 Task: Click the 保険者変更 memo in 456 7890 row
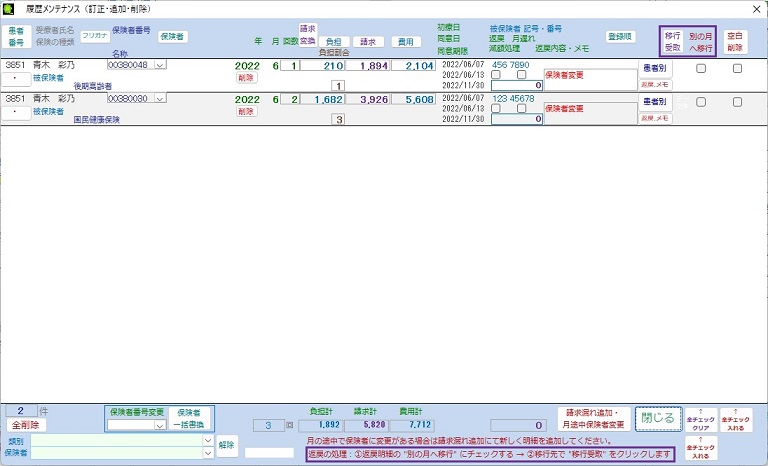click(x=590, y=79)
